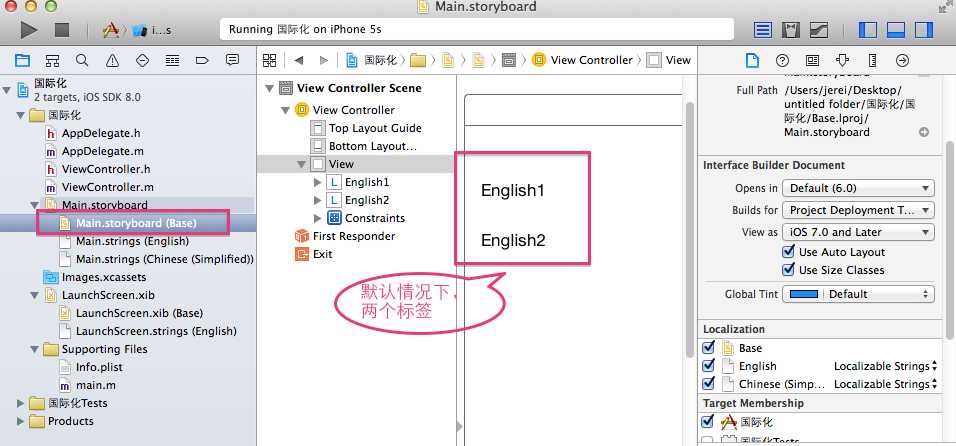Open Global Tint Default dropdown
The image size is (956, 446).
(858, 294)
